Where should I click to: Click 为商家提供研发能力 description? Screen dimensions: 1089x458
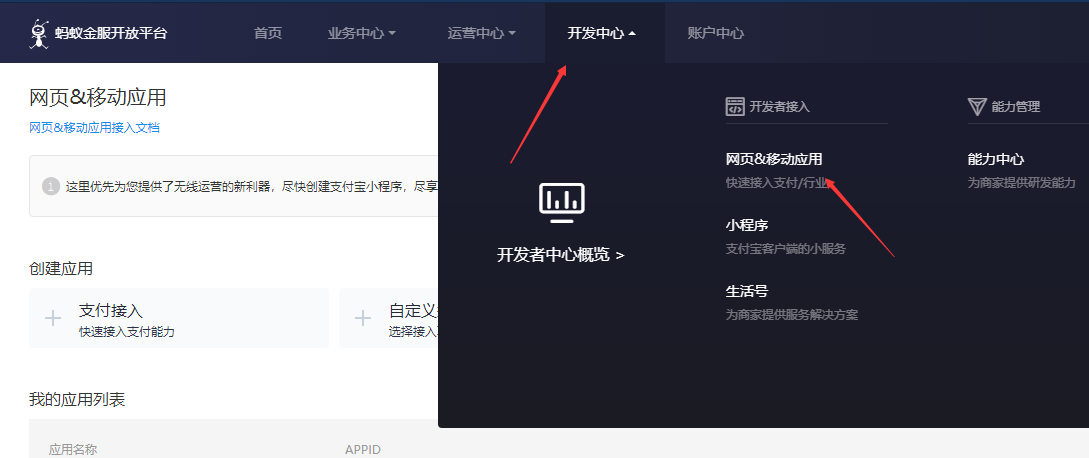click(1021, 183)
